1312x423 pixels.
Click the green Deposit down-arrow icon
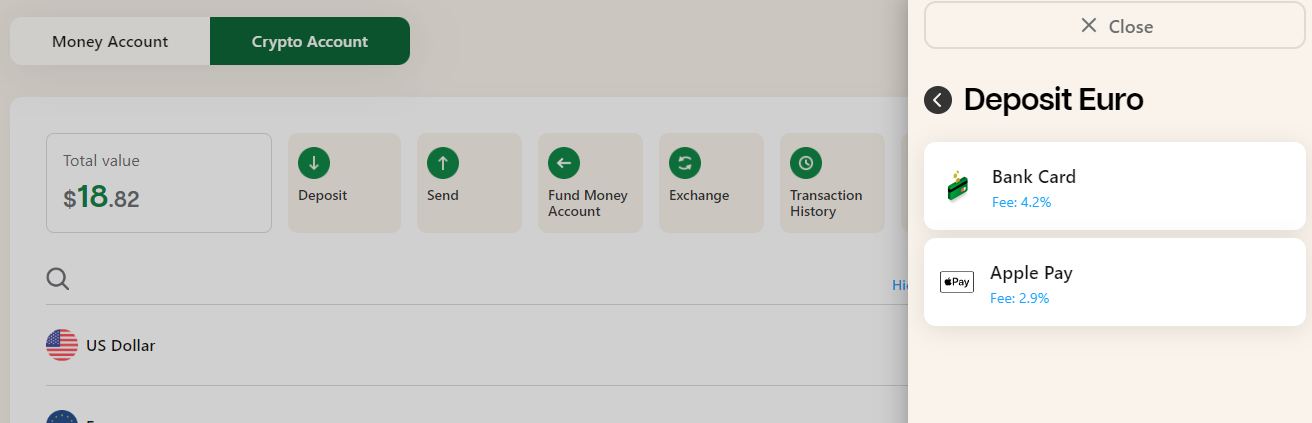[x=314, y=162]
